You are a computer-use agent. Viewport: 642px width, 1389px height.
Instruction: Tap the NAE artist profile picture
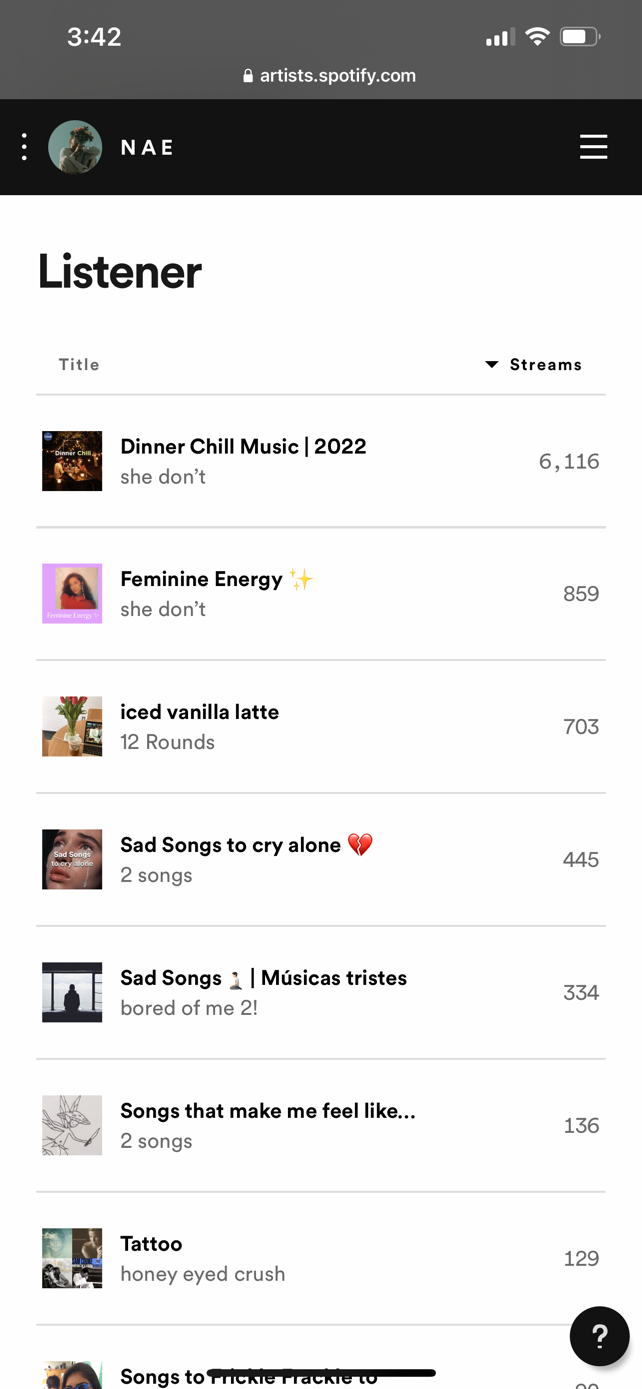click(x=75, y=147)
